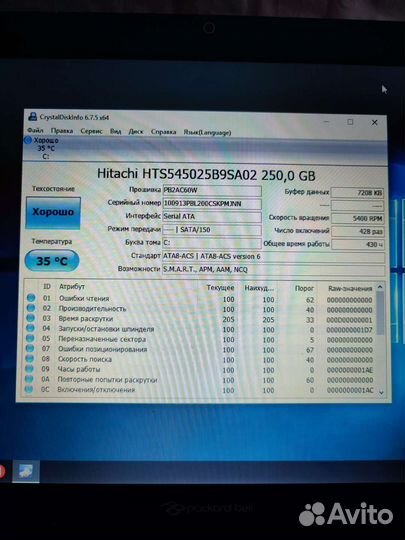Open the Вид menu
This screenshot has height=540, width=405.
pyautogui.click(x=115, y=132)
